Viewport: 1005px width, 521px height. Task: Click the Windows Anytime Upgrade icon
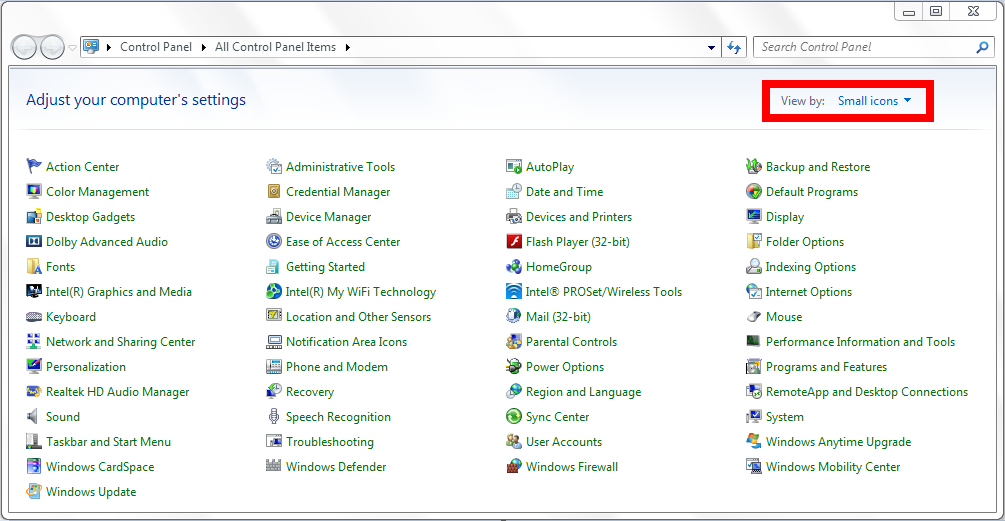[x=754, y=442]
